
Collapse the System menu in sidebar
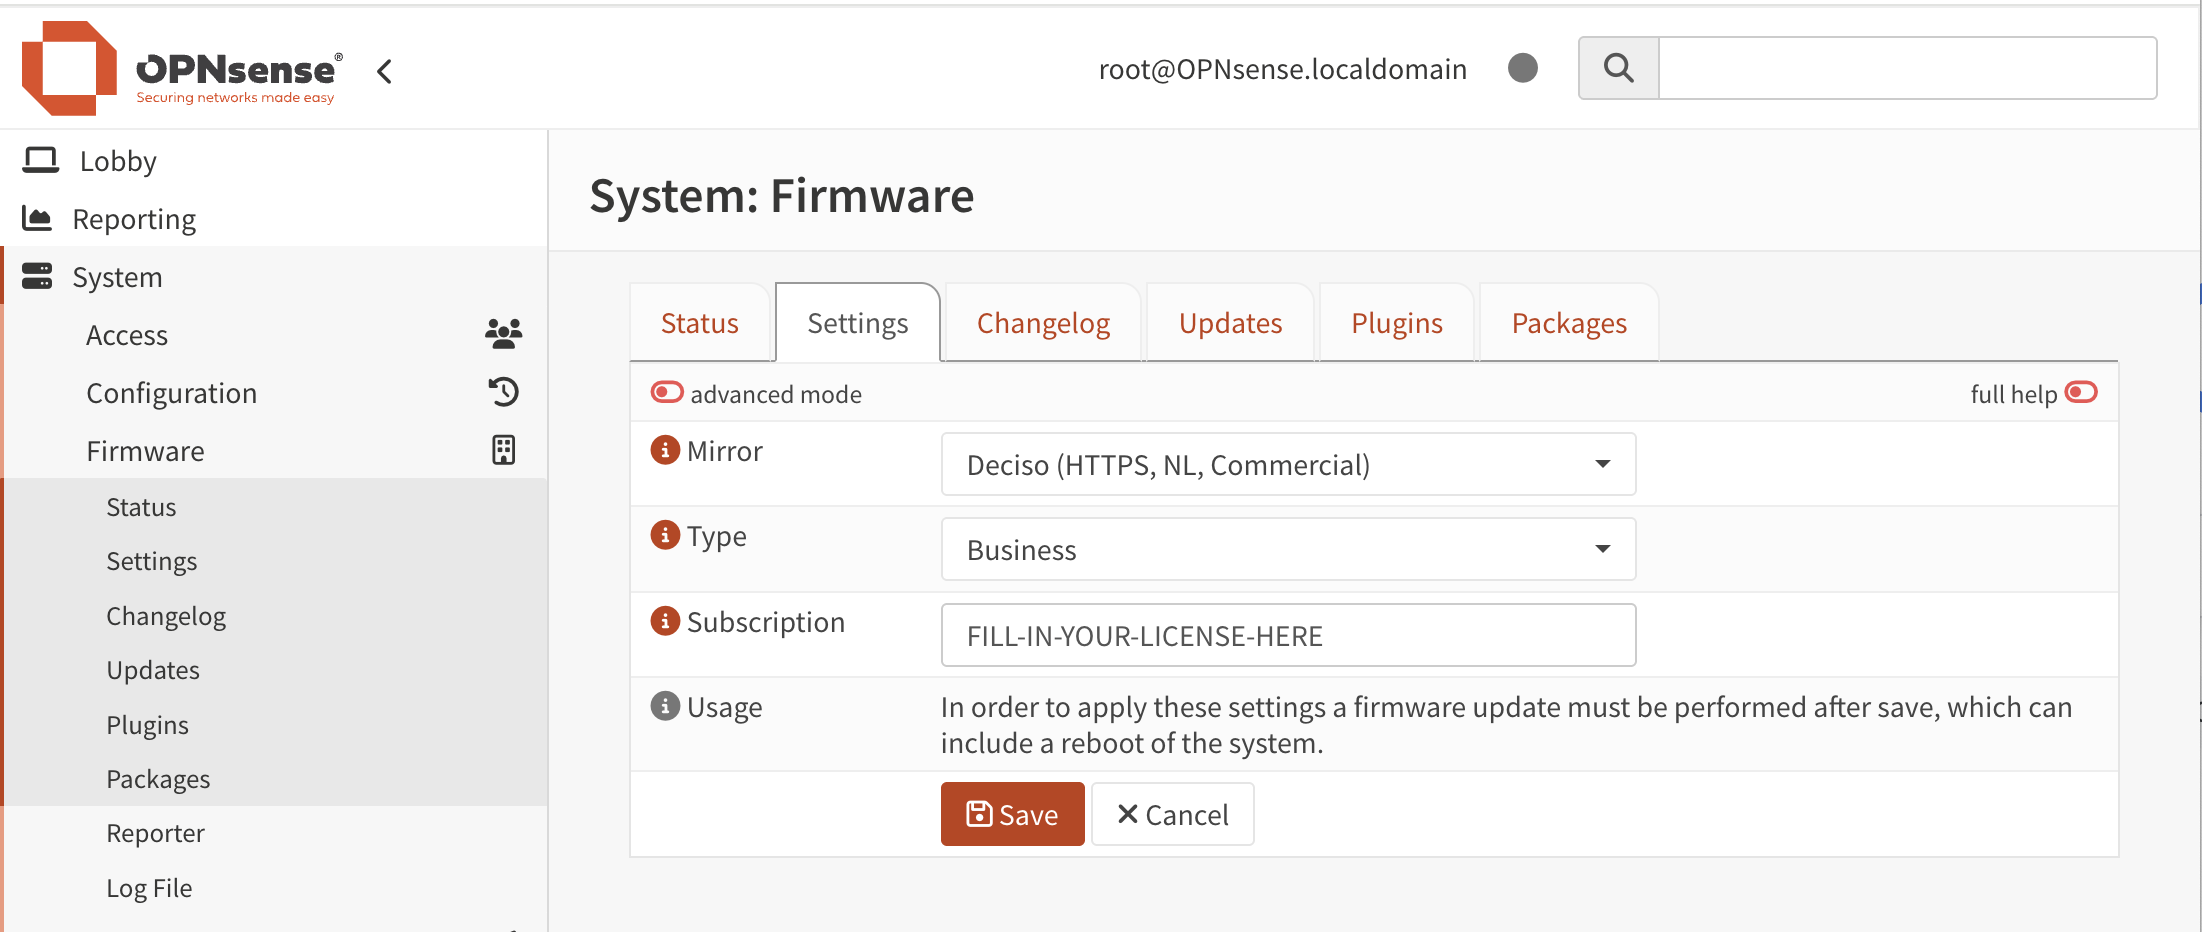coord(117,277)
